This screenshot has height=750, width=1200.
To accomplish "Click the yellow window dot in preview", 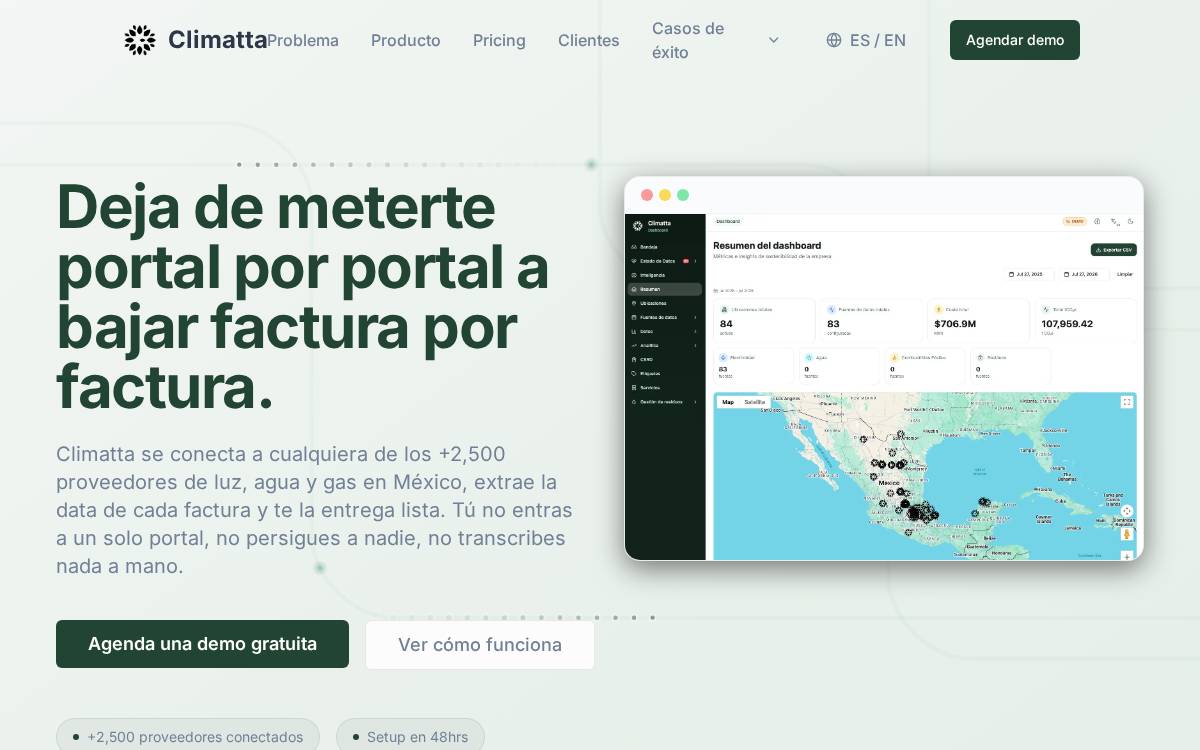I will (x=665, y=195).
